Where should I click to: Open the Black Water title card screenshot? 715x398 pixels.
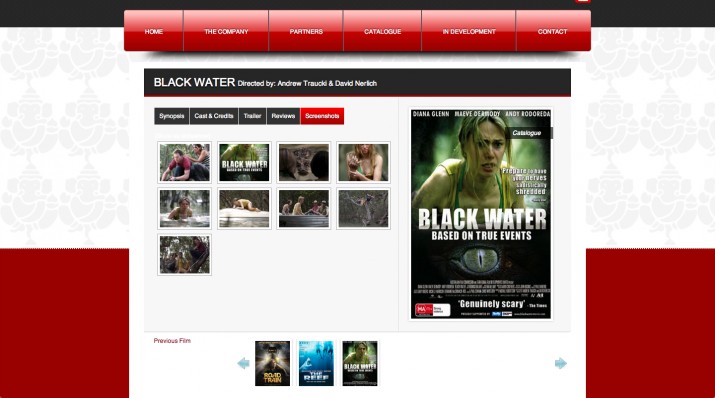tap(244, 163)
